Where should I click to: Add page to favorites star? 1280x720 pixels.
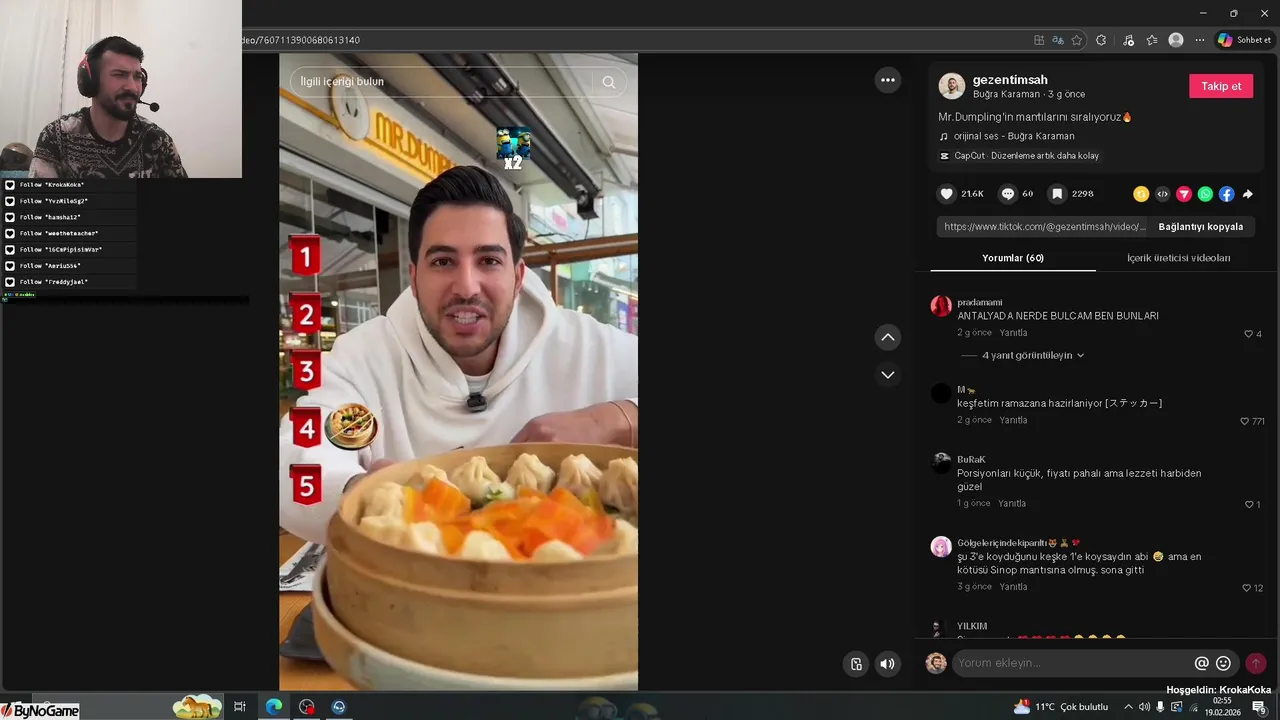[1077, 40]
